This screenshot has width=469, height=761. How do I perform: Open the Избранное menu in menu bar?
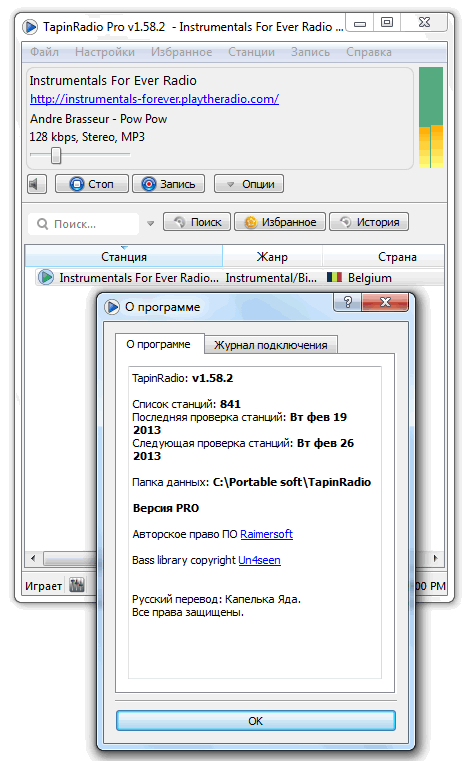click(182, 52)
